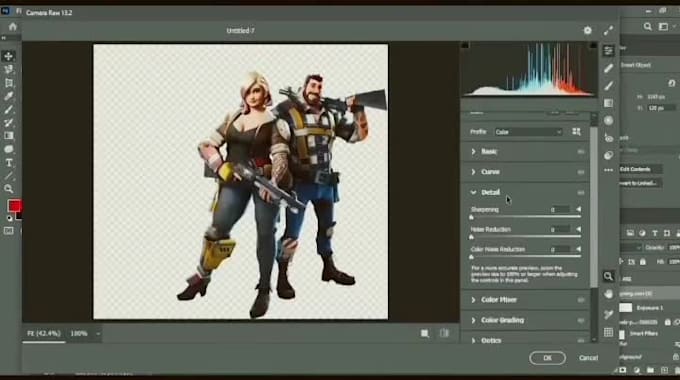680x380 pixels.
Task: Open the zoom level dropdown arrow
Action: (98, 334)
